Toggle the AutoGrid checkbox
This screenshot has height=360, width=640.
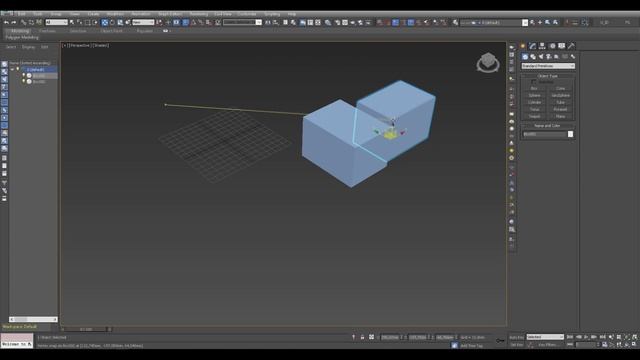pos(534,82)
